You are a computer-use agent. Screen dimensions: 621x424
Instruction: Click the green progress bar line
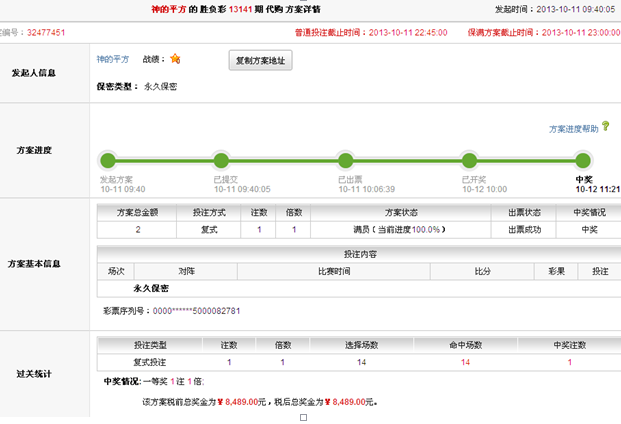point(283,160)
